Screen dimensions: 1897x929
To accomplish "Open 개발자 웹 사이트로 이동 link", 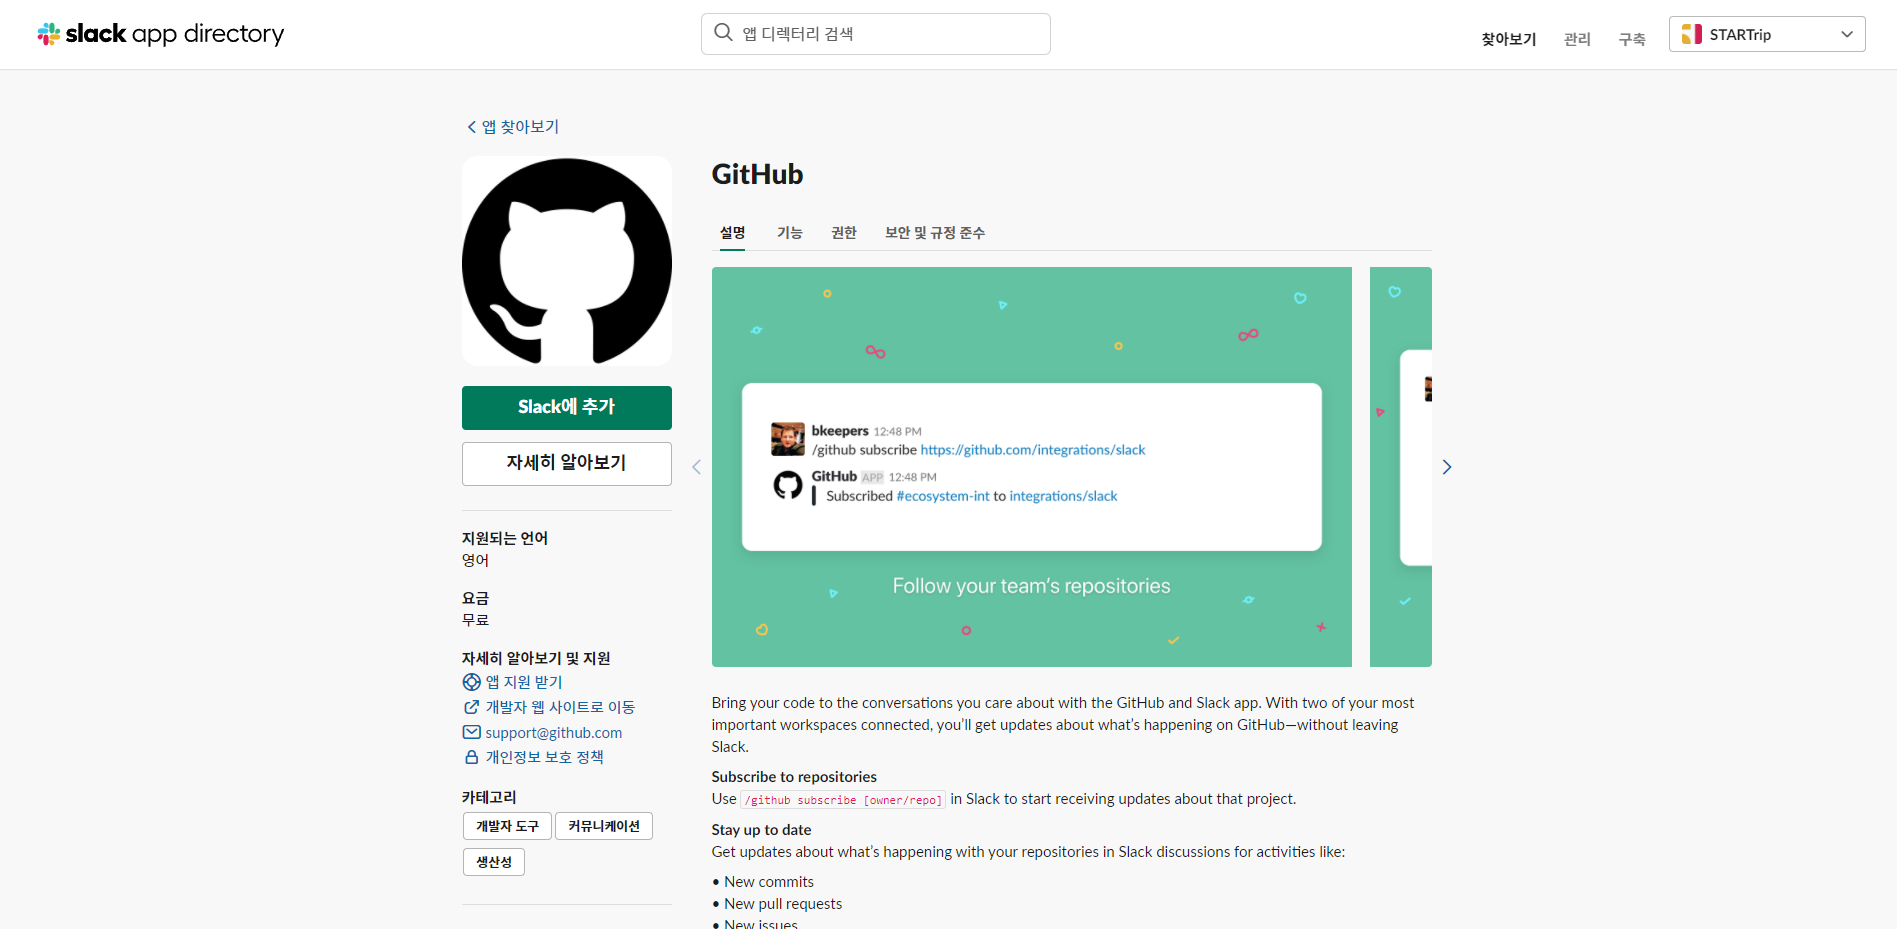I will 560,707.
